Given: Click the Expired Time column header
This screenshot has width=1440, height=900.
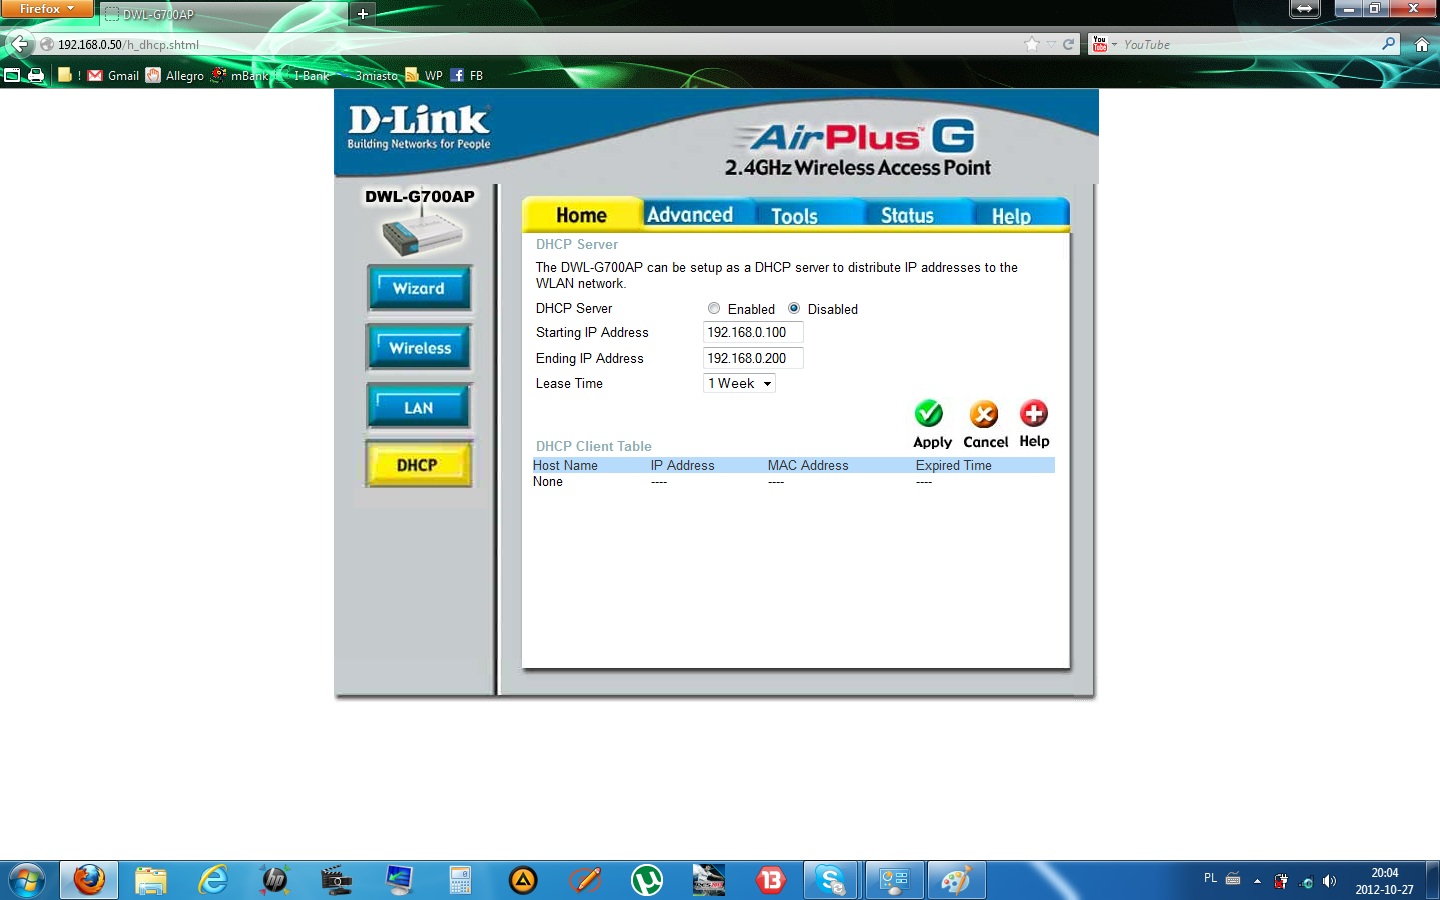Looking at the screenshot, I should pyautogui.click(x=954, y=465).
